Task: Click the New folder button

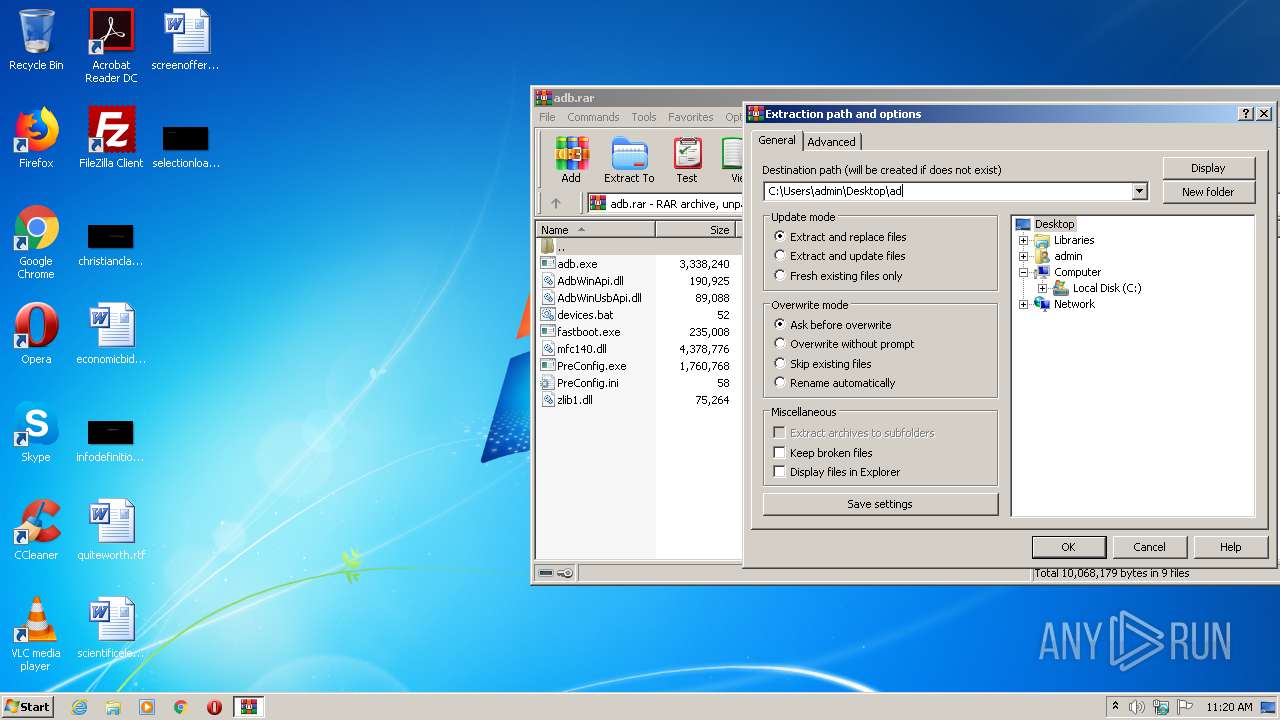Action: pos(1208,192)
